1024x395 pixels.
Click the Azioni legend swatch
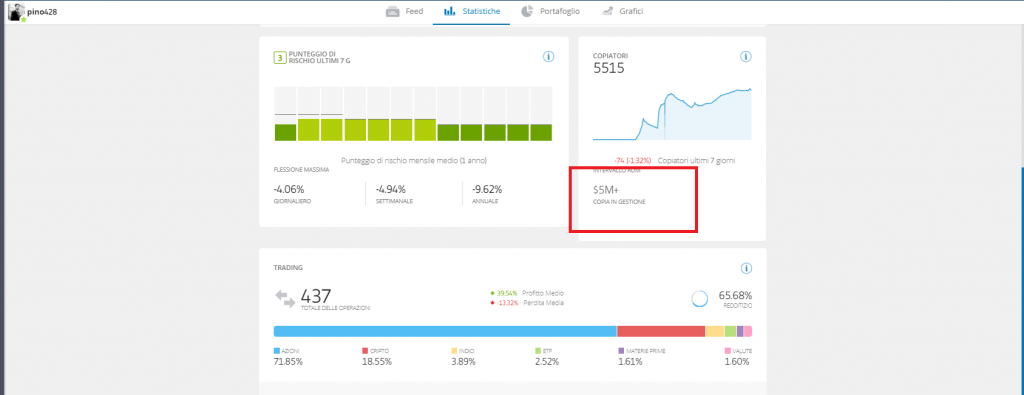click(277, 351)
